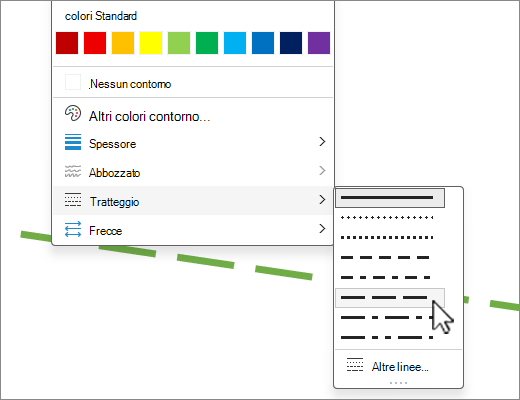This screenshot has width=520, height=400.
Task: Open the Abbozzato submenu
Action: pyautogui.click(x=193, y=172)
